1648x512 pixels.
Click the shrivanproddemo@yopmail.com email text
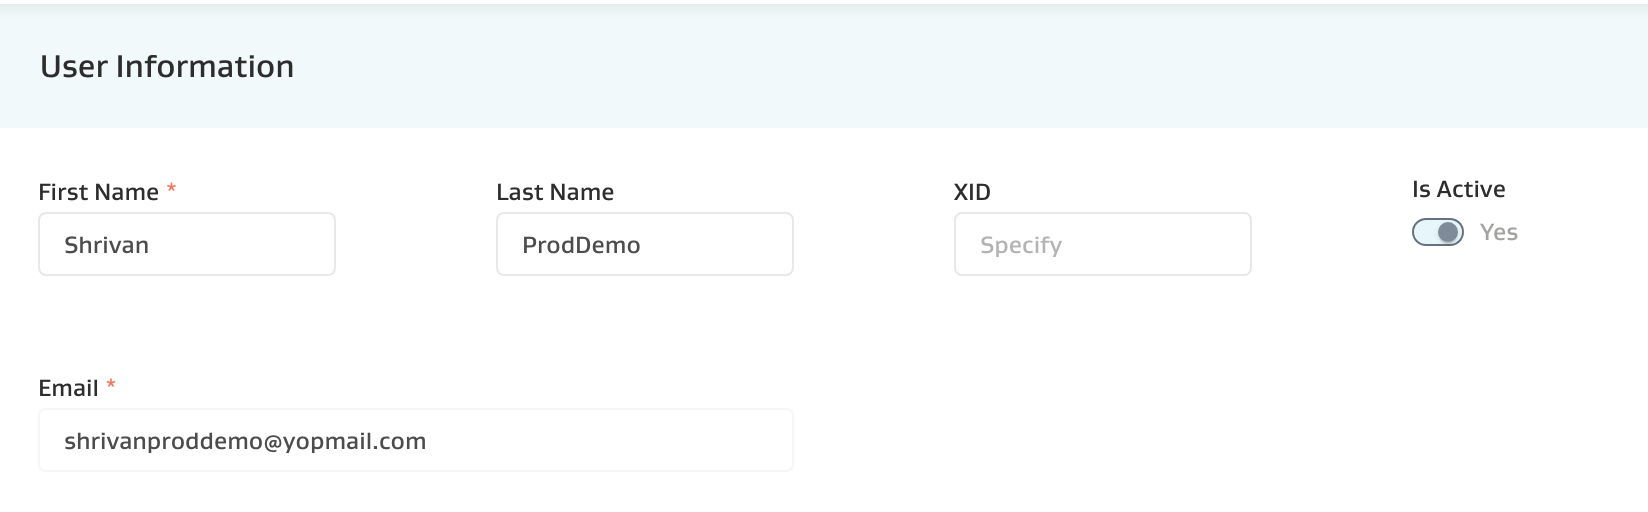(x=245, y=441)
